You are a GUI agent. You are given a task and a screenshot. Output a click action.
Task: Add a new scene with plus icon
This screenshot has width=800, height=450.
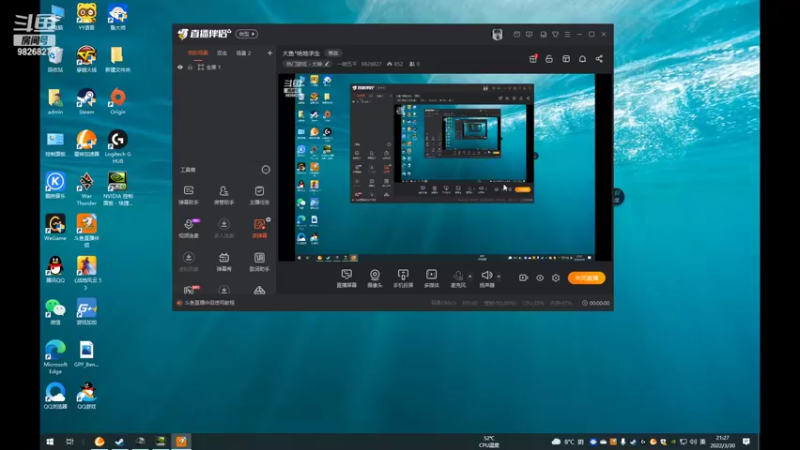tap(269, 53)
